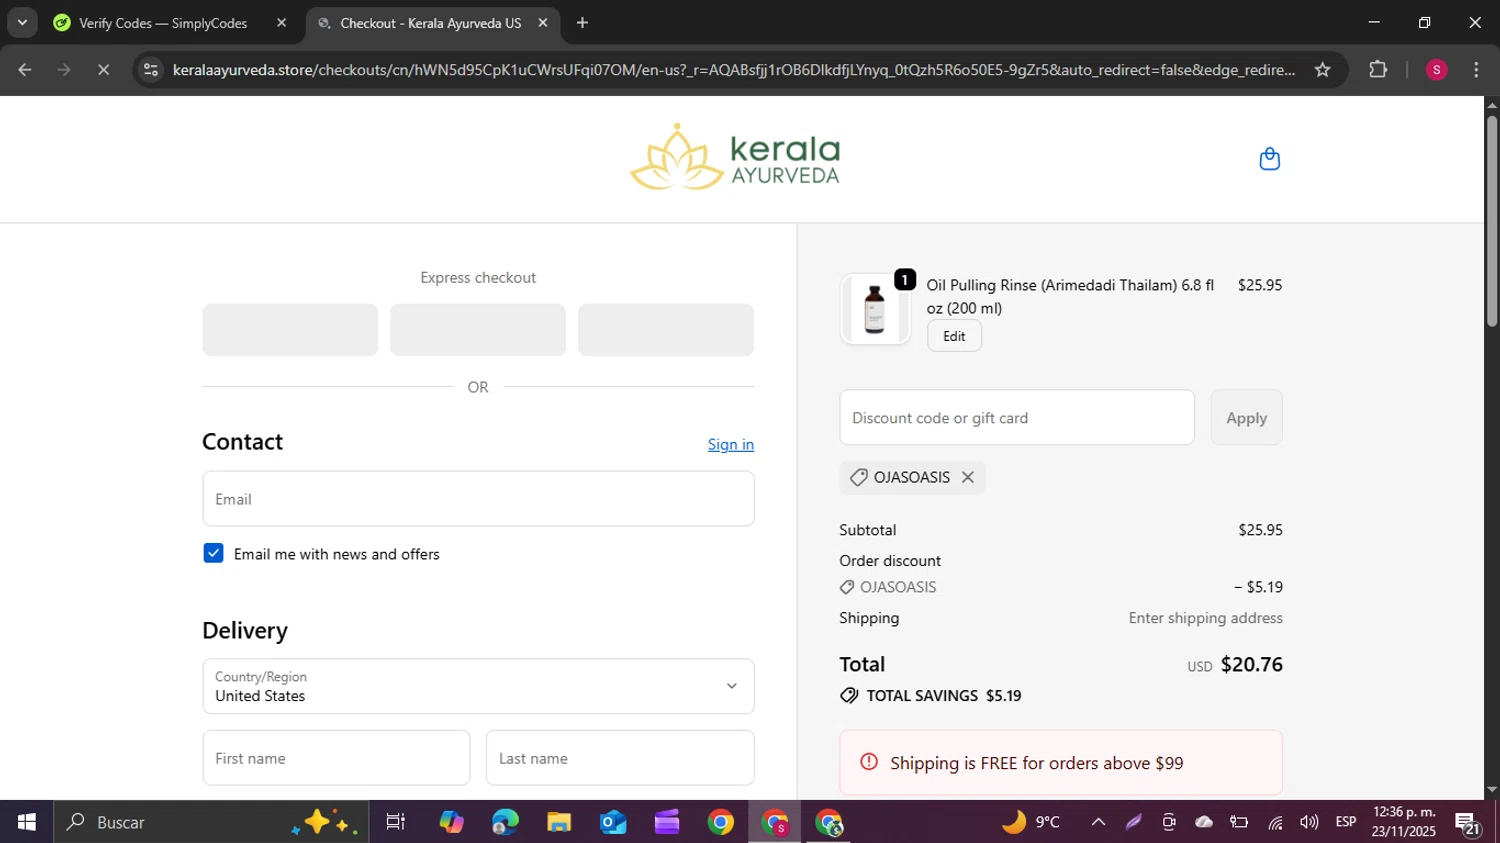
Task: Open Outlook from the taskbar
Action: pyautogui.click(x=613, y=822)
